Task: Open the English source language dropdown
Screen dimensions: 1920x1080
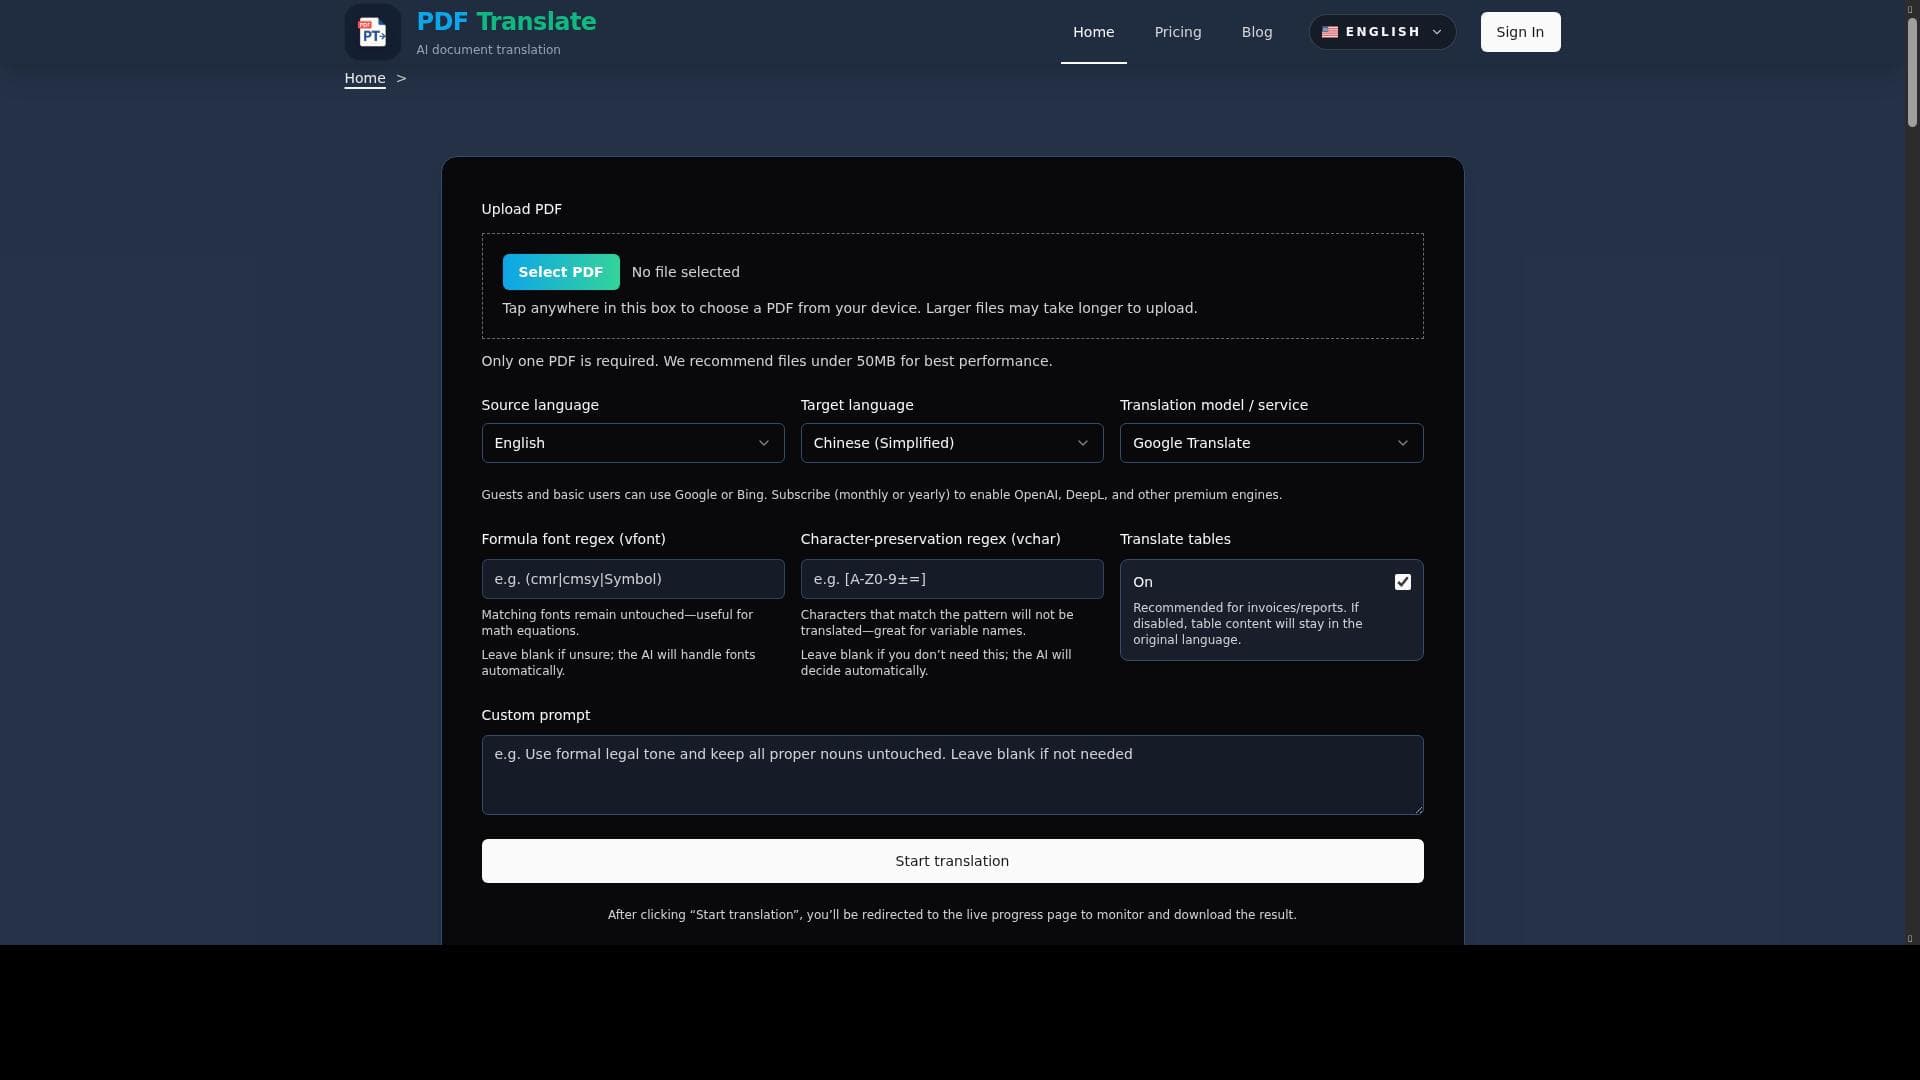Action: 620,443
